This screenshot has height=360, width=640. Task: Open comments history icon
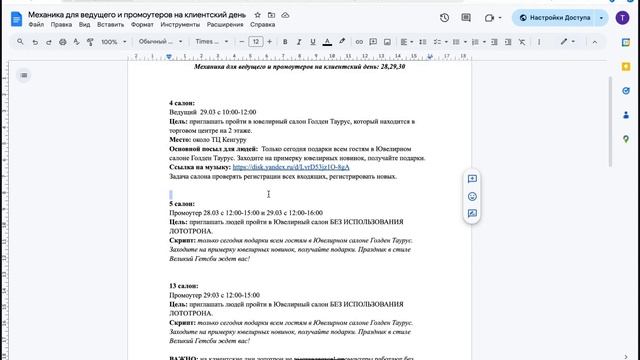(466, 18)
